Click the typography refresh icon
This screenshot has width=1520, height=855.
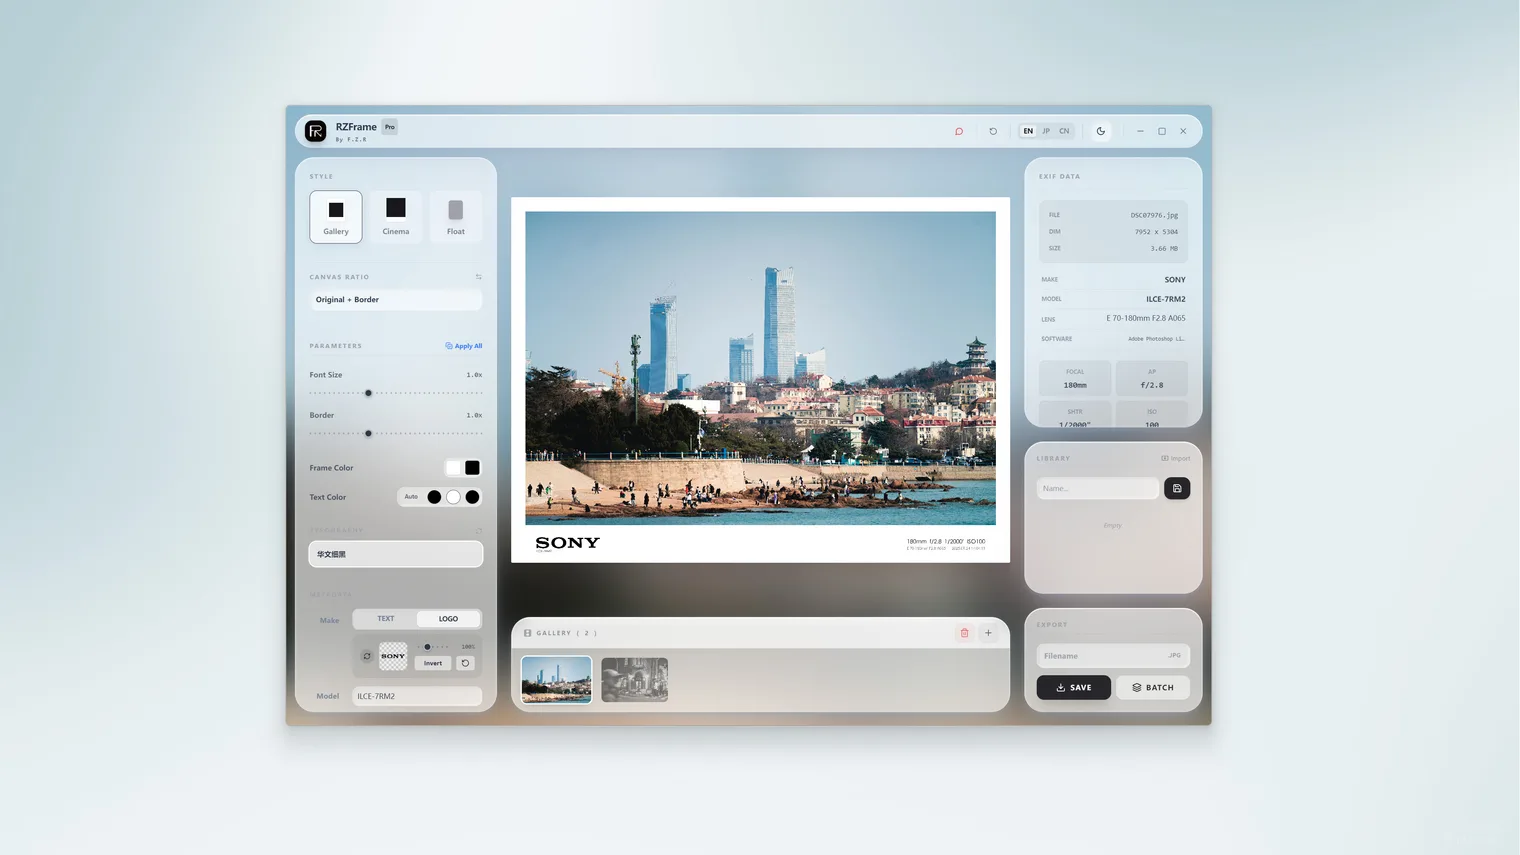[479, 530]
